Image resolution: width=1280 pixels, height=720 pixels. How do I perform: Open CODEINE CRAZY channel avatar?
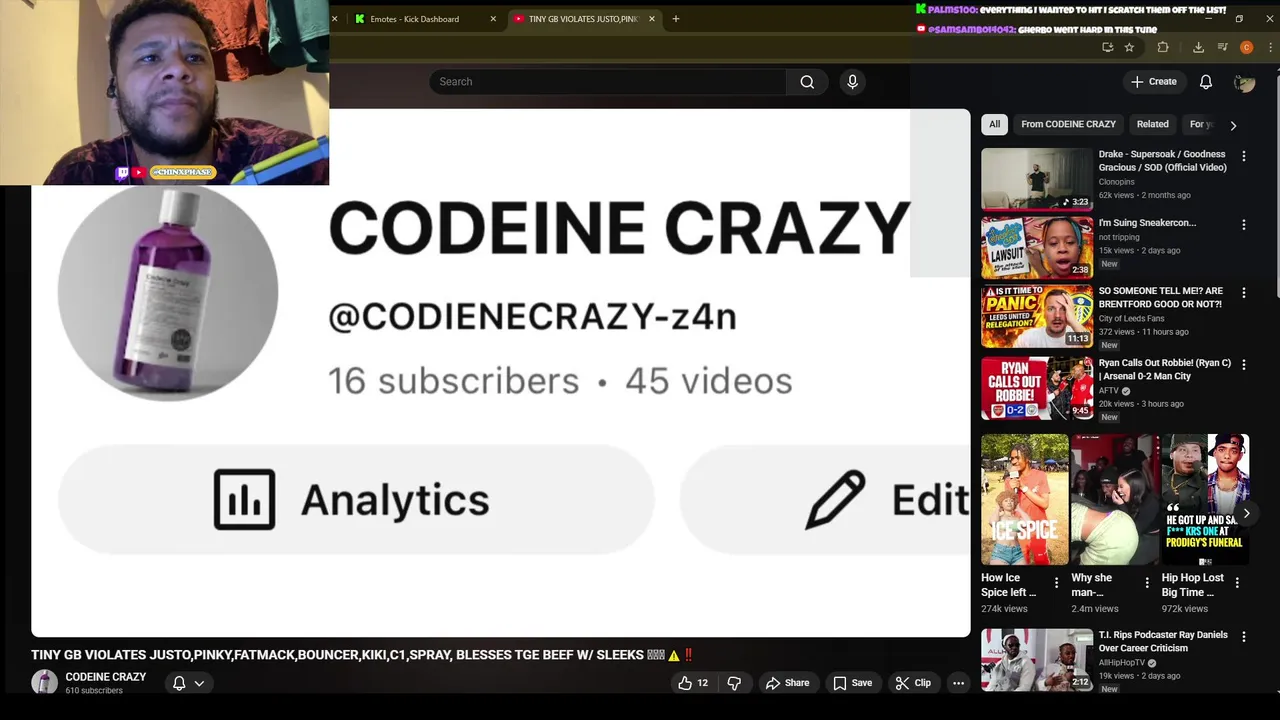pos(44,682)
